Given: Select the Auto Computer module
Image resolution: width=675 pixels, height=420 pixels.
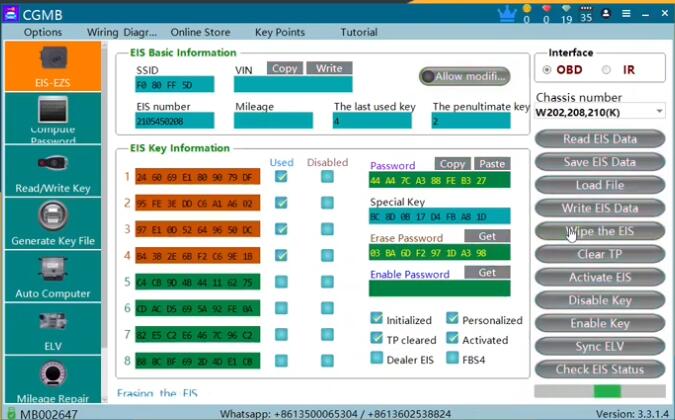Looking at the screenshot, I should pos(50,276).
